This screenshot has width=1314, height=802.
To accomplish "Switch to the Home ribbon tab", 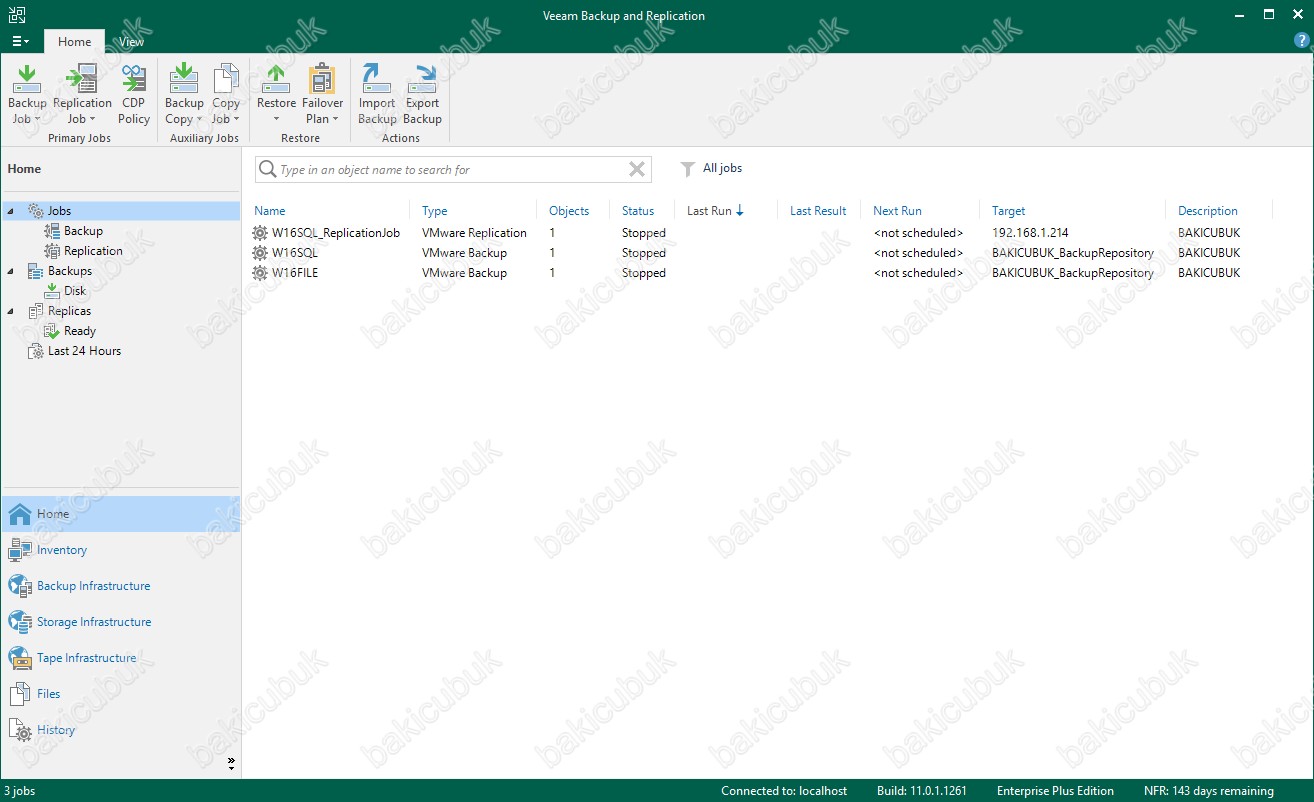I will click(74, 42).
